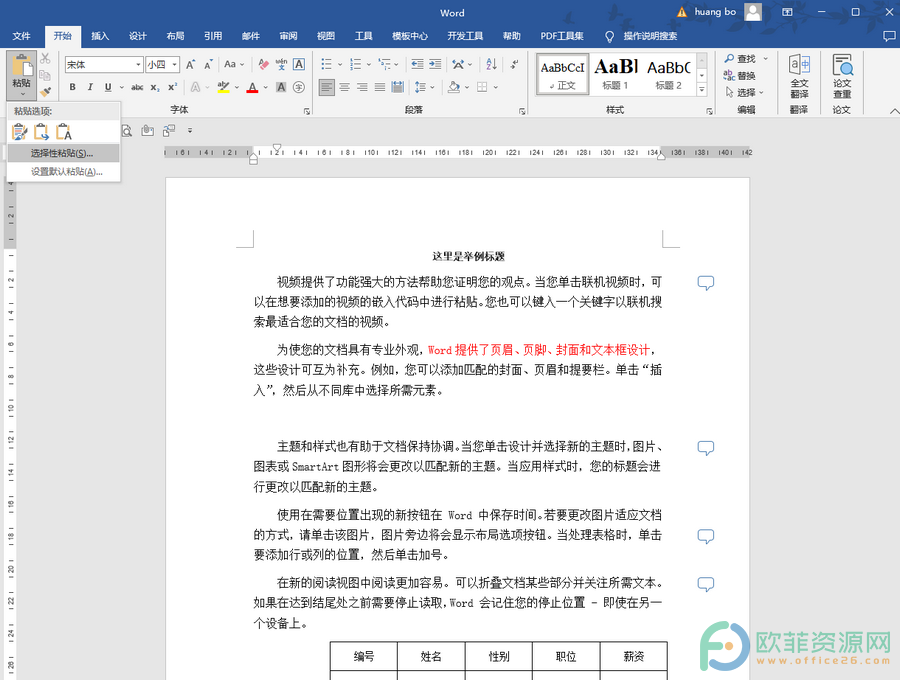This screenshot has height=680, width=900.
Task: Toggle align right
Action: (362, 87)
